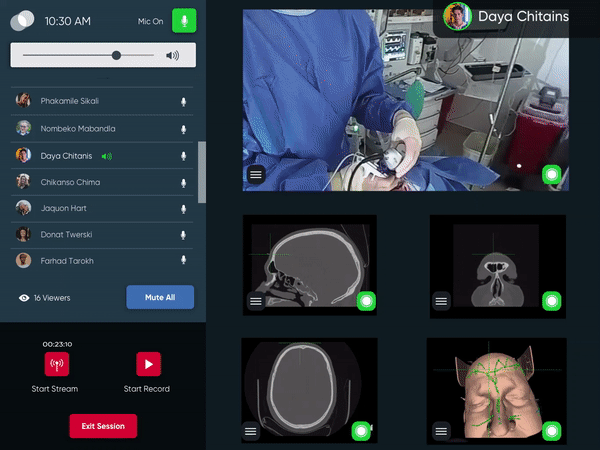Toggle the coronal CT scan green button
Viewport: 600px width, 450px height.
(552, 300)
